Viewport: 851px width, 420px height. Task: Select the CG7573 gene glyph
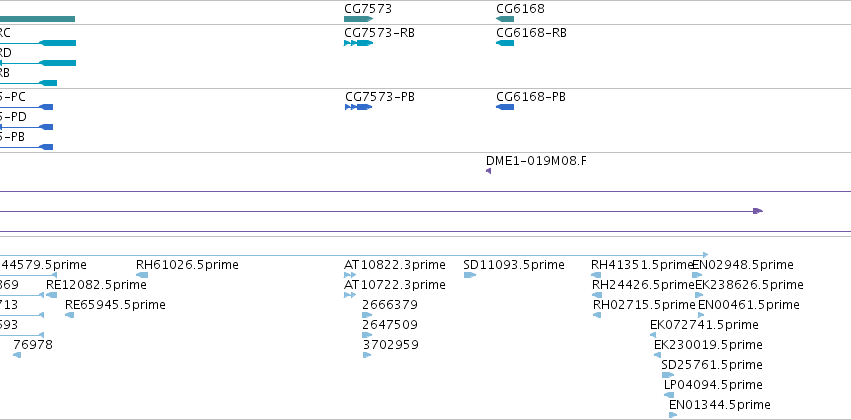(x=359, y=19)
